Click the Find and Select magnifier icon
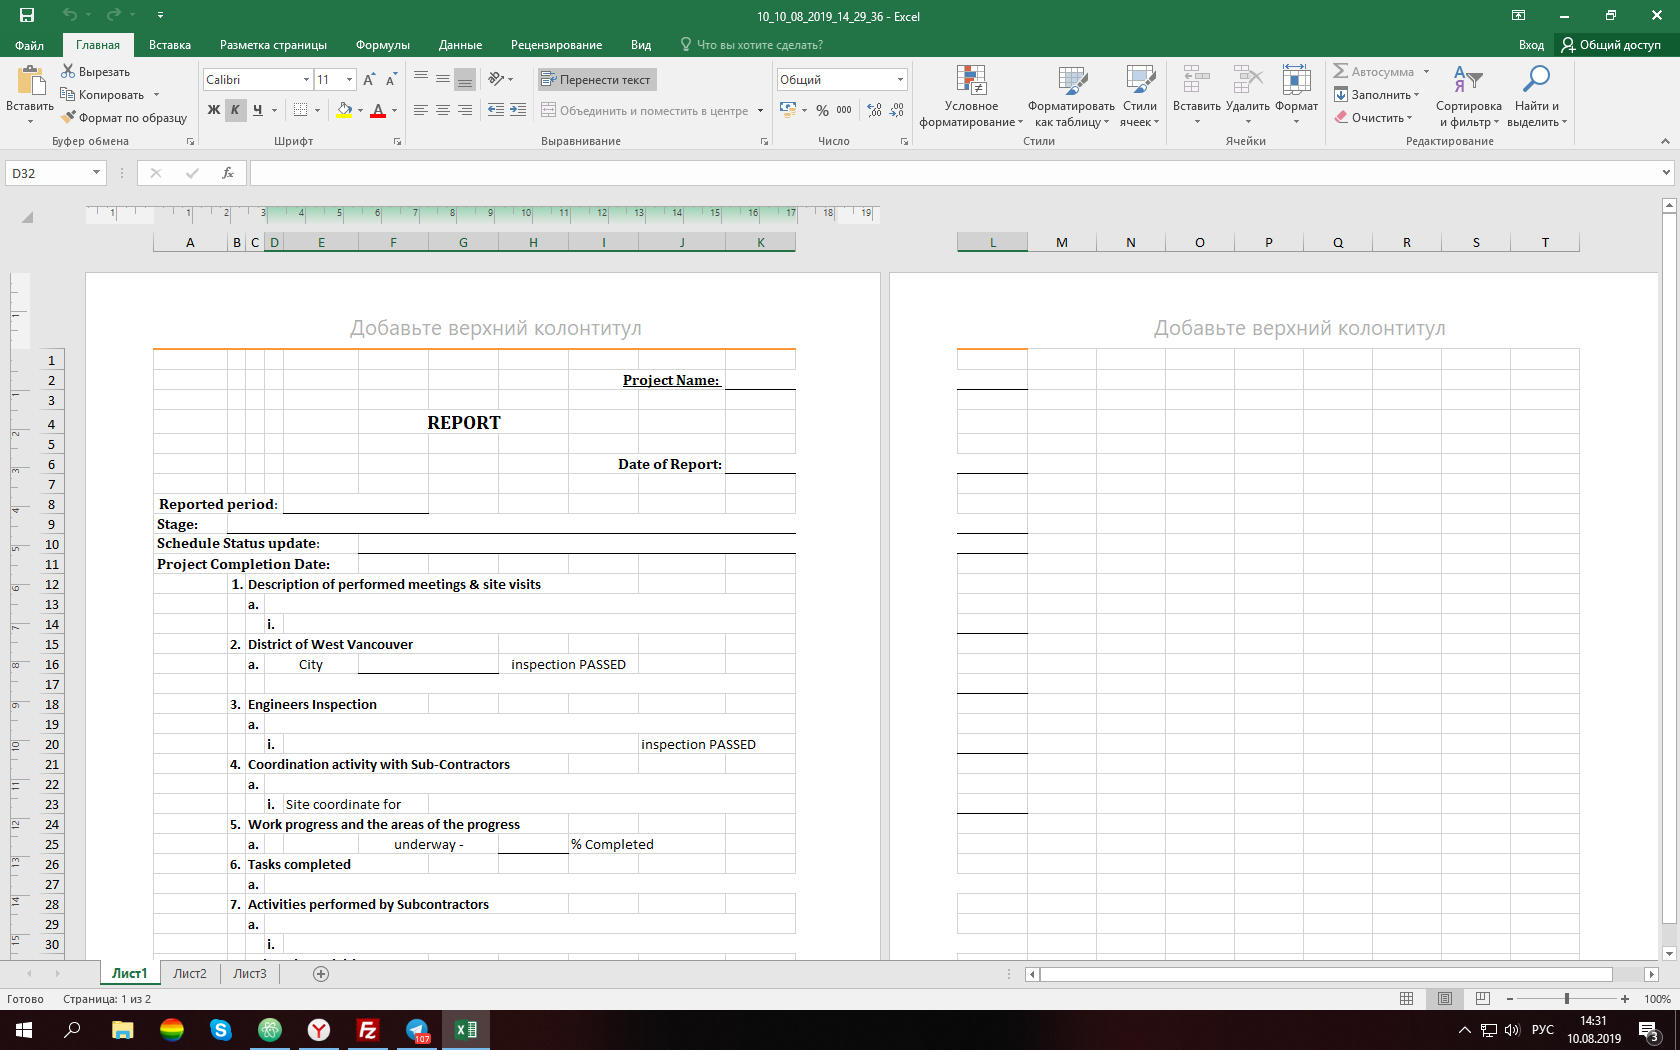 pos(1536,80)
